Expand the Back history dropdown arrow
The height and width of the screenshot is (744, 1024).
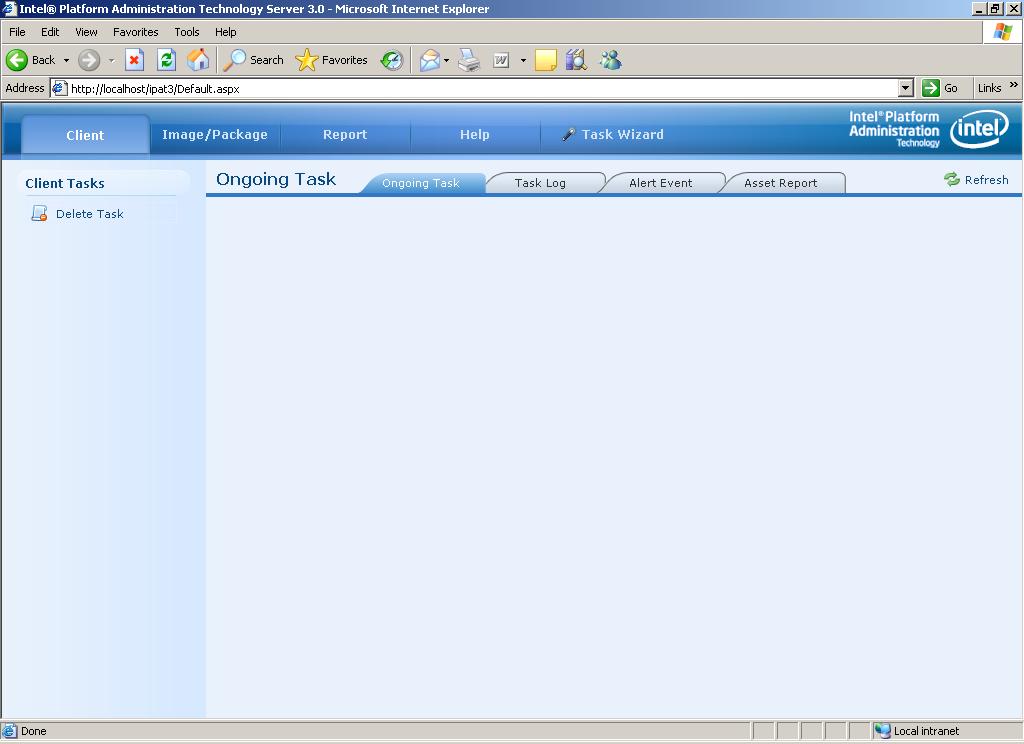(66, 60)
